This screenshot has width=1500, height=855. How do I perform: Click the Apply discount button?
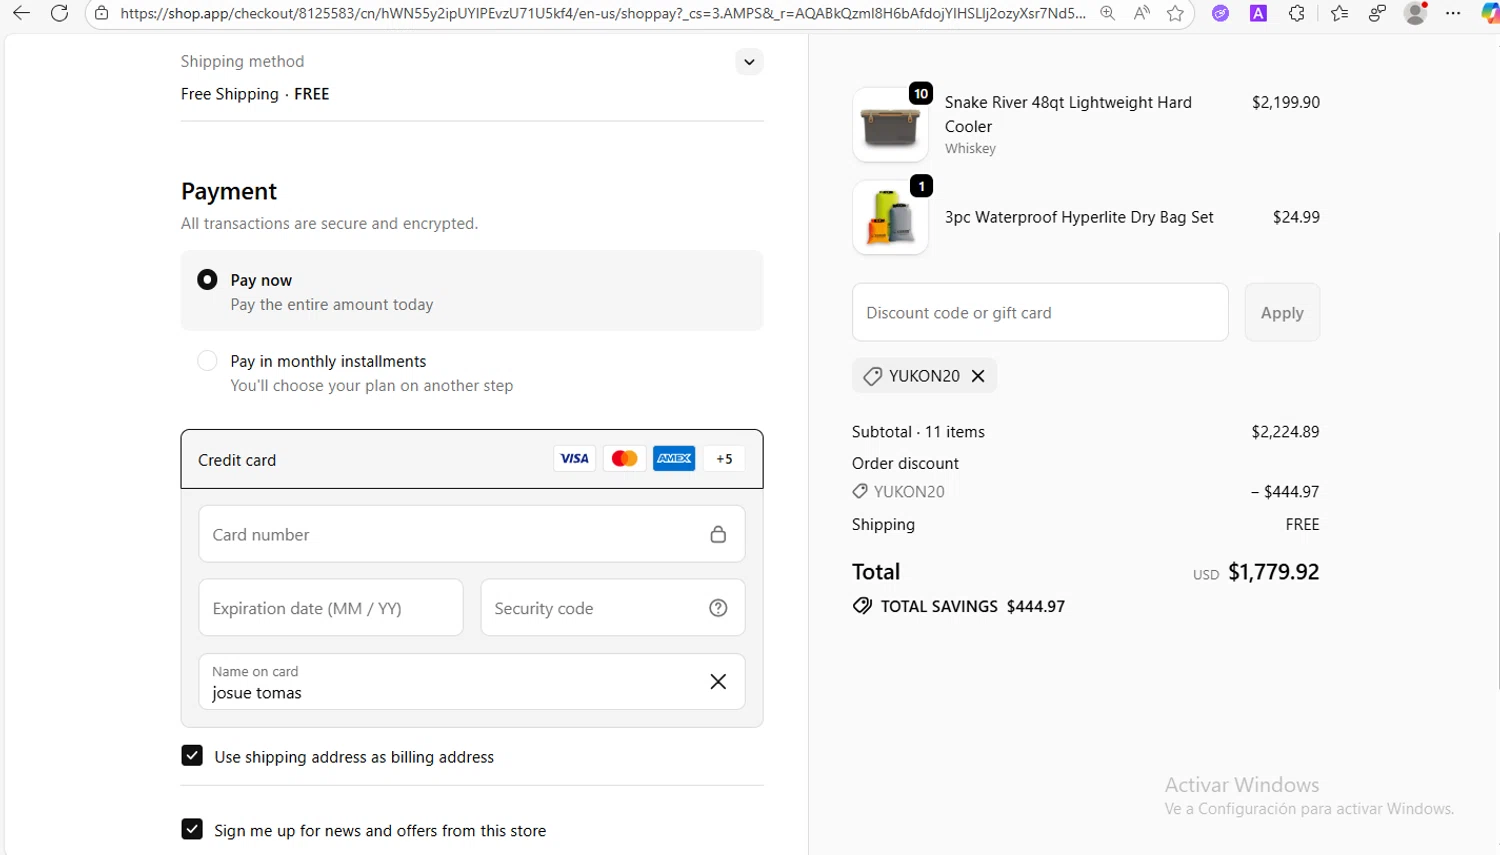[1282, 312]
